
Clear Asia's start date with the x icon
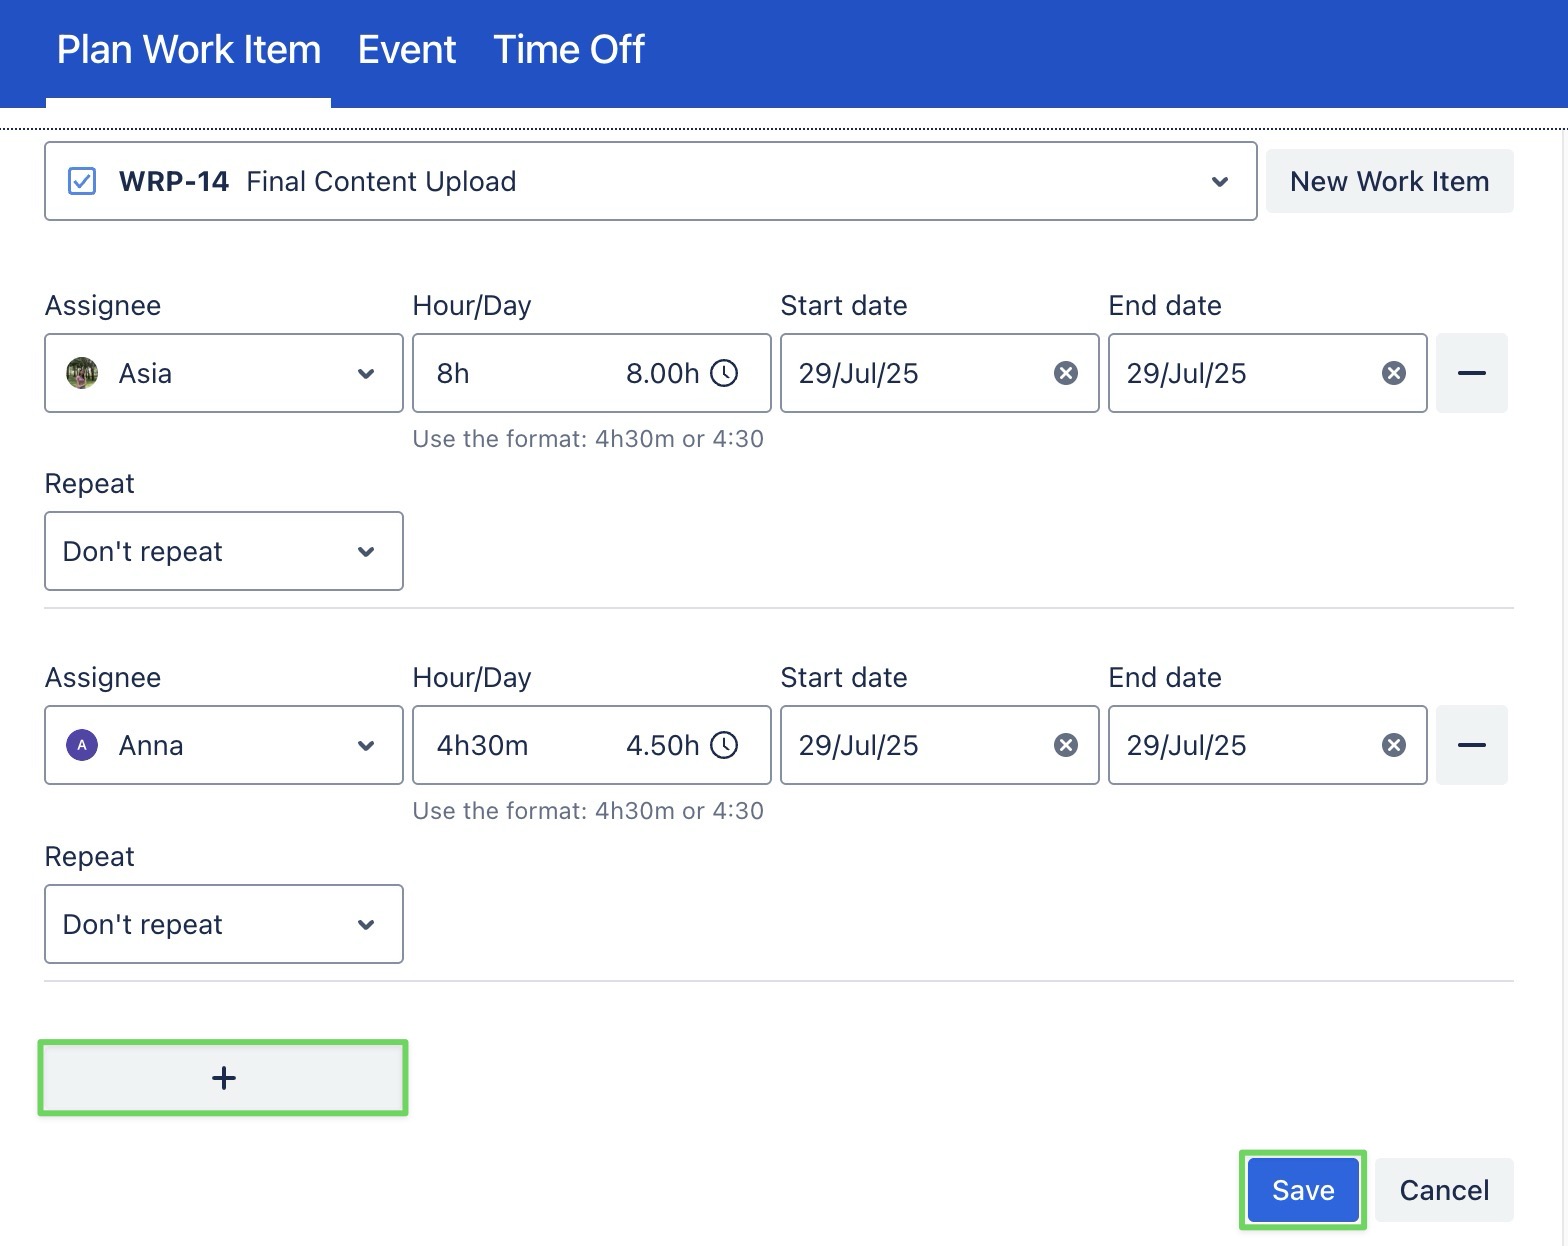[1066, 373]
